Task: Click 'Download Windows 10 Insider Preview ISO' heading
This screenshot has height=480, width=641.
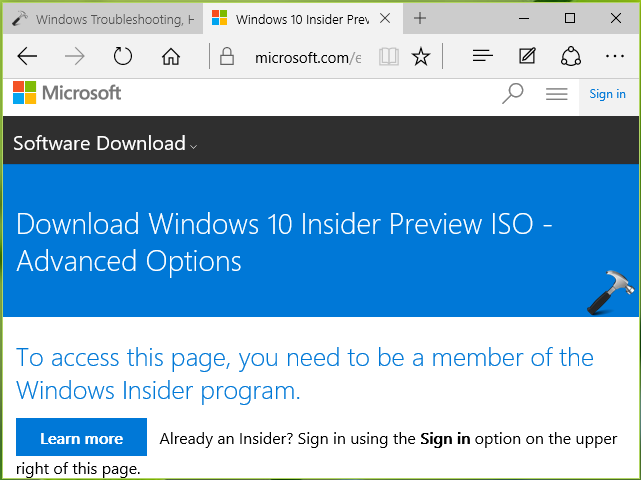Action: point(284,242)
